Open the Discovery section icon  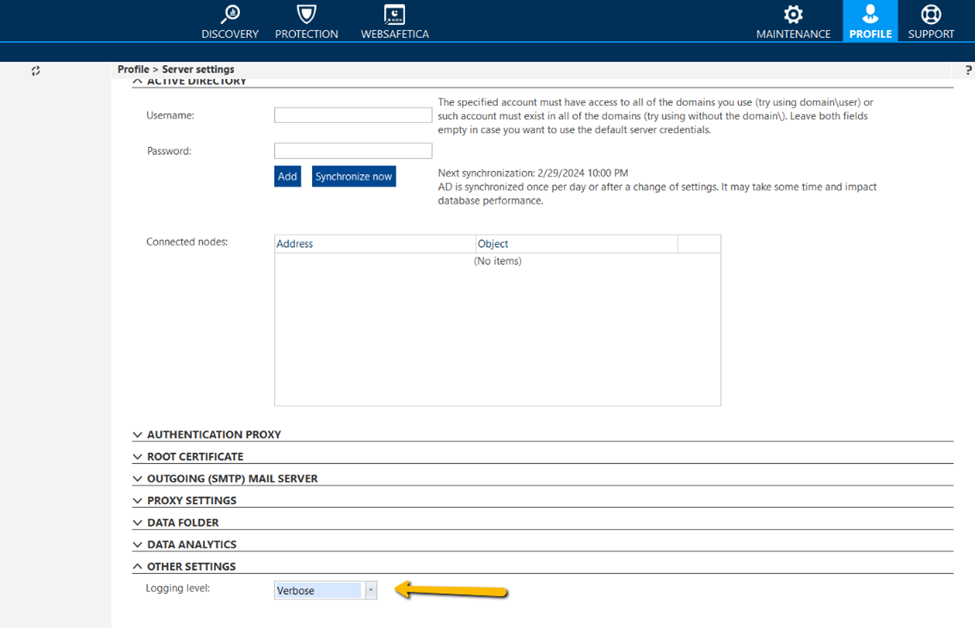point(229,20)
